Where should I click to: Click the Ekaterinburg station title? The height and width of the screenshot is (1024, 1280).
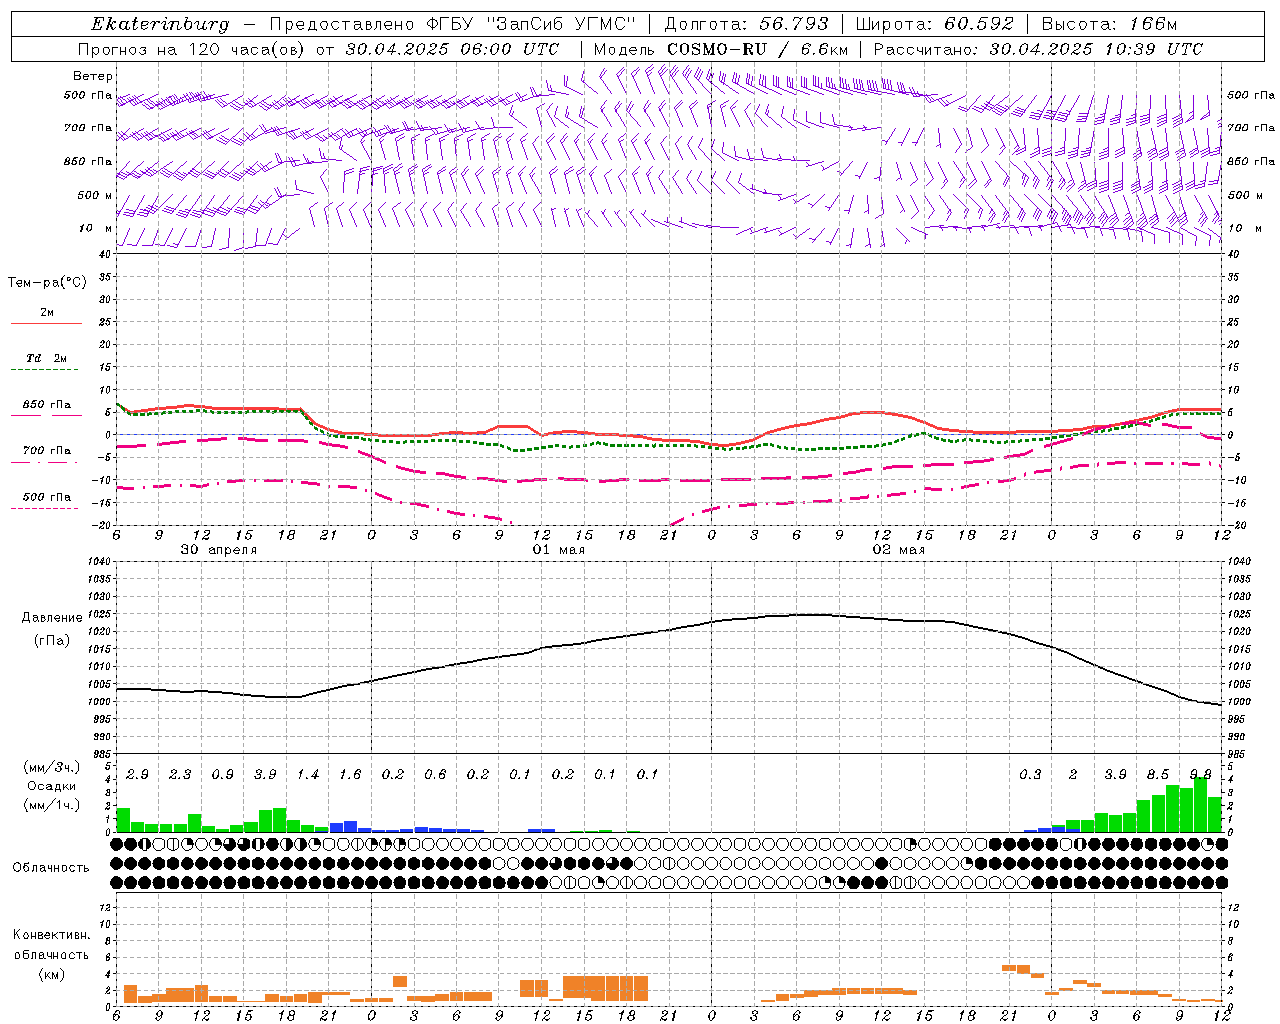tap(160, 24)
